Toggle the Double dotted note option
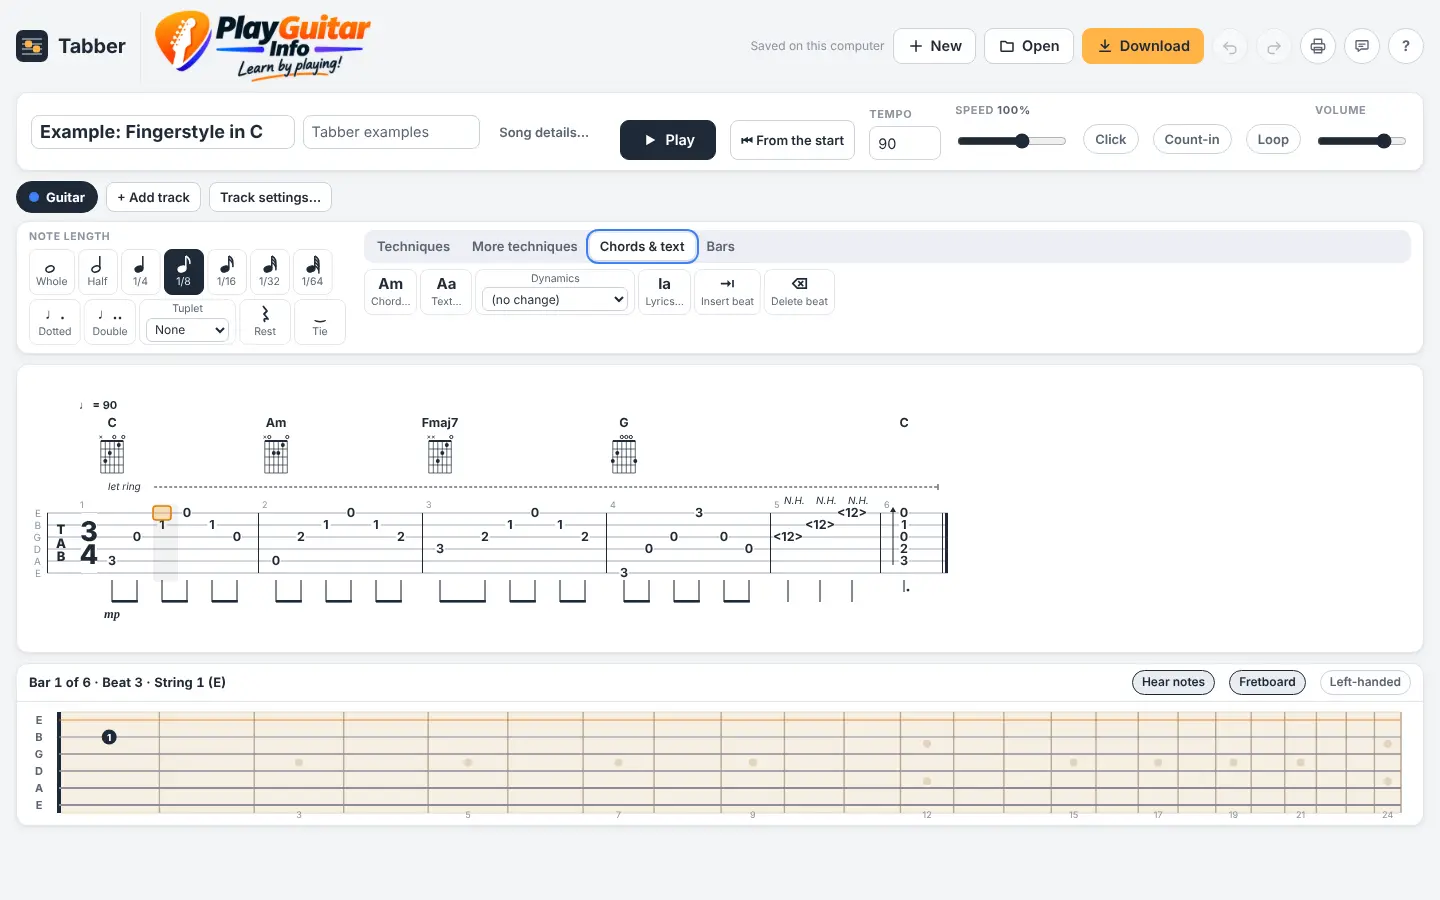This screenshot has width=1440, height=900. (x=110, y=322)
